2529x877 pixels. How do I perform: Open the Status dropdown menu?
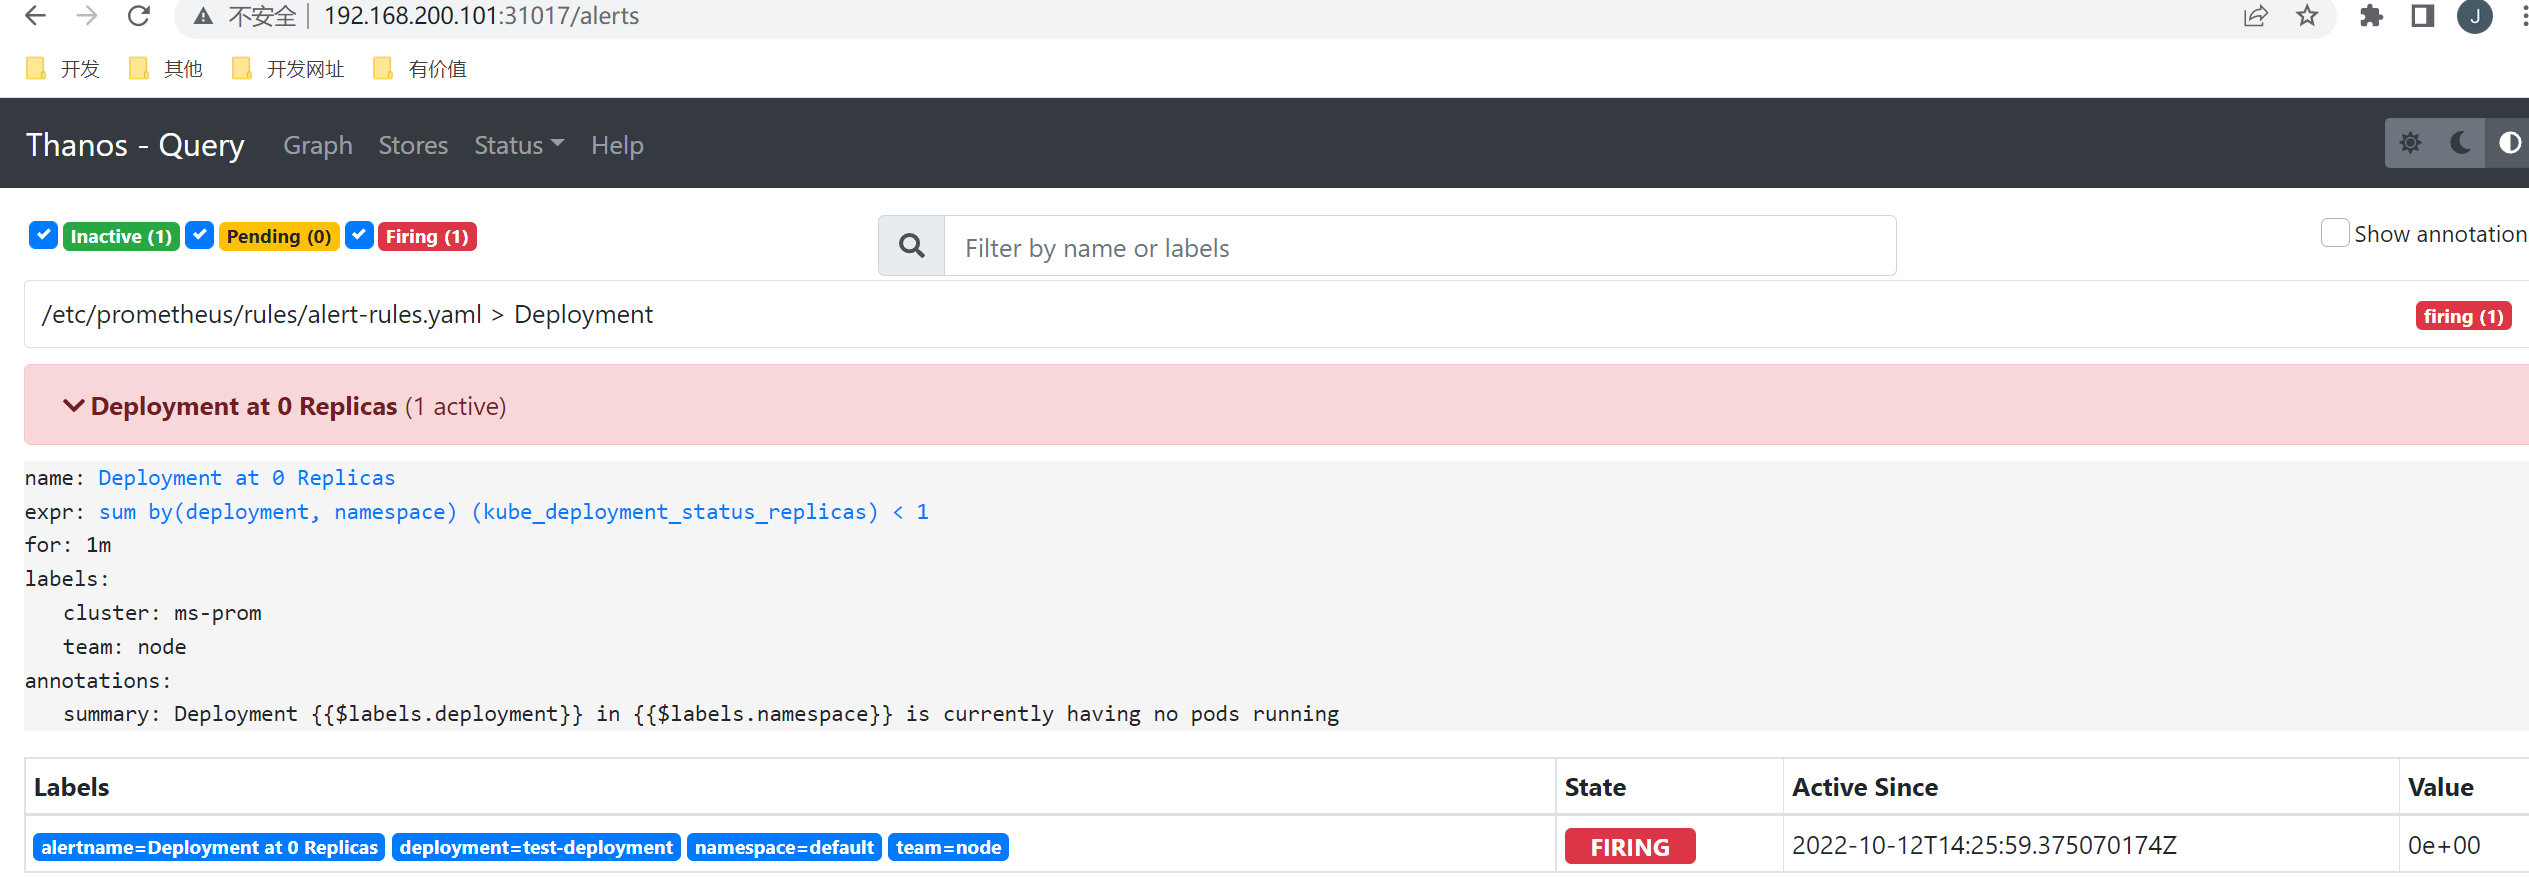pyautogui.click(x=519, y=145)
